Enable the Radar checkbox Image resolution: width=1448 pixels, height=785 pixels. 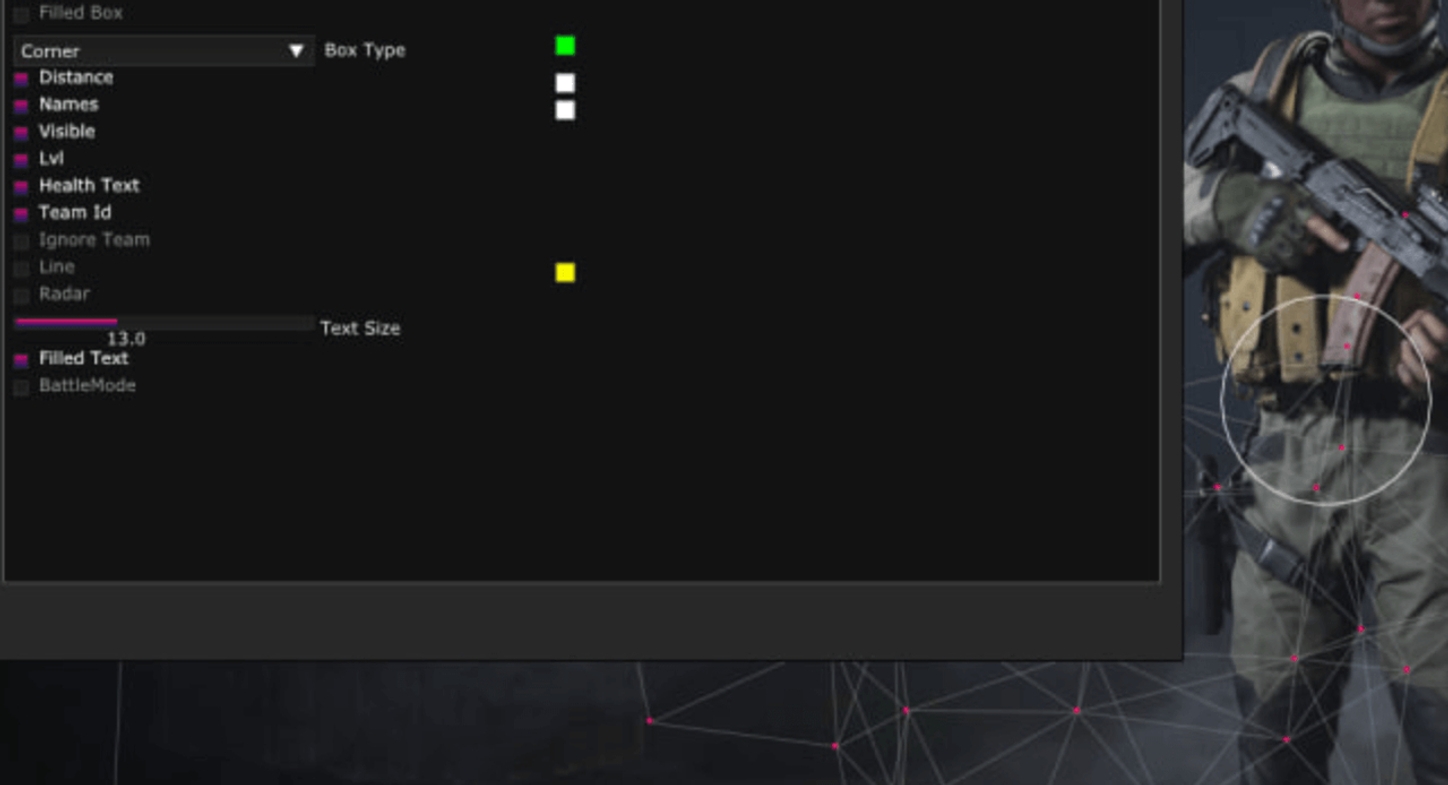pos(21,295)
